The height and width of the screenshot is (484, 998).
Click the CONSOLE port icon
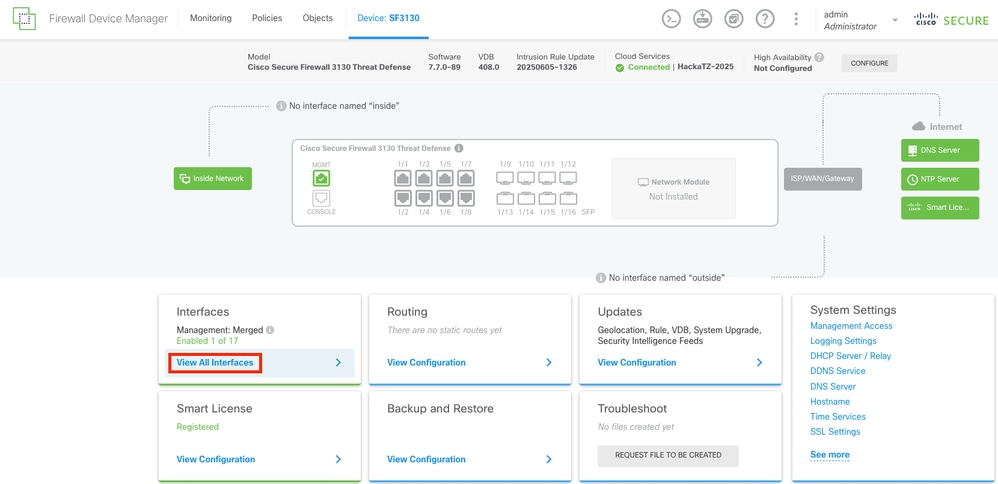coord(321,198)
